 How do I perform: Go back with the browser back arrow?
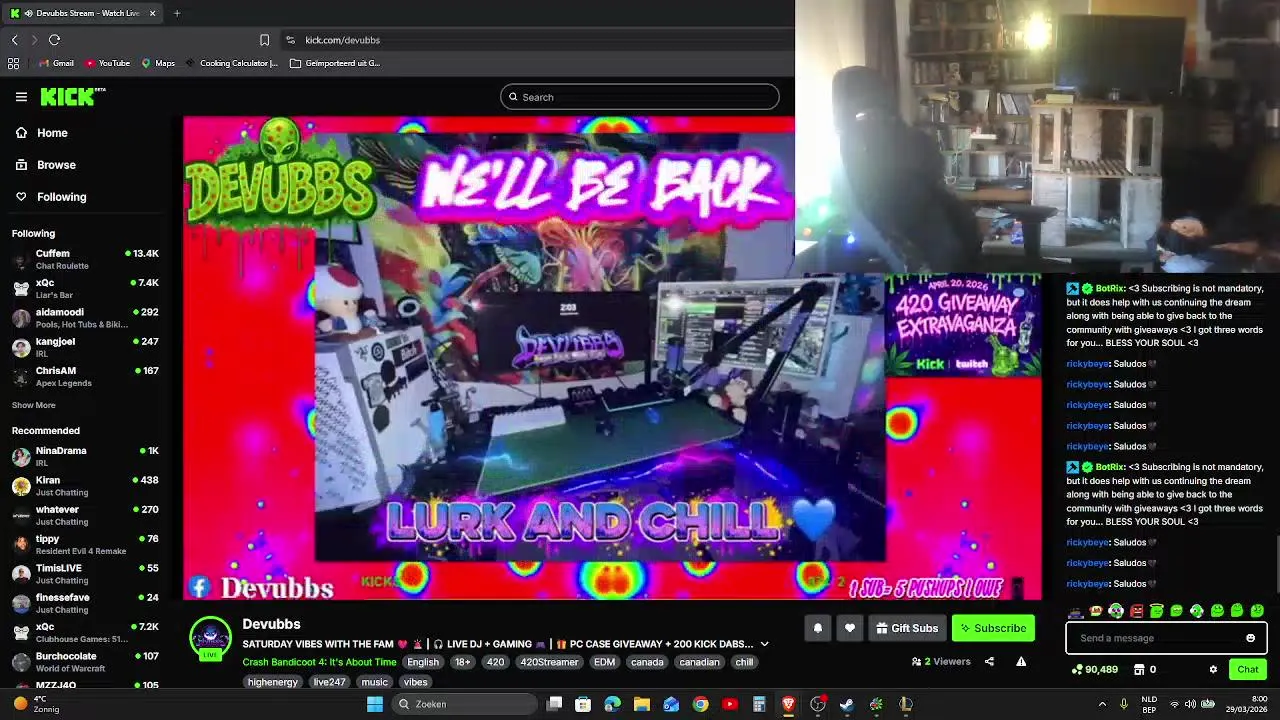point(14,40)
